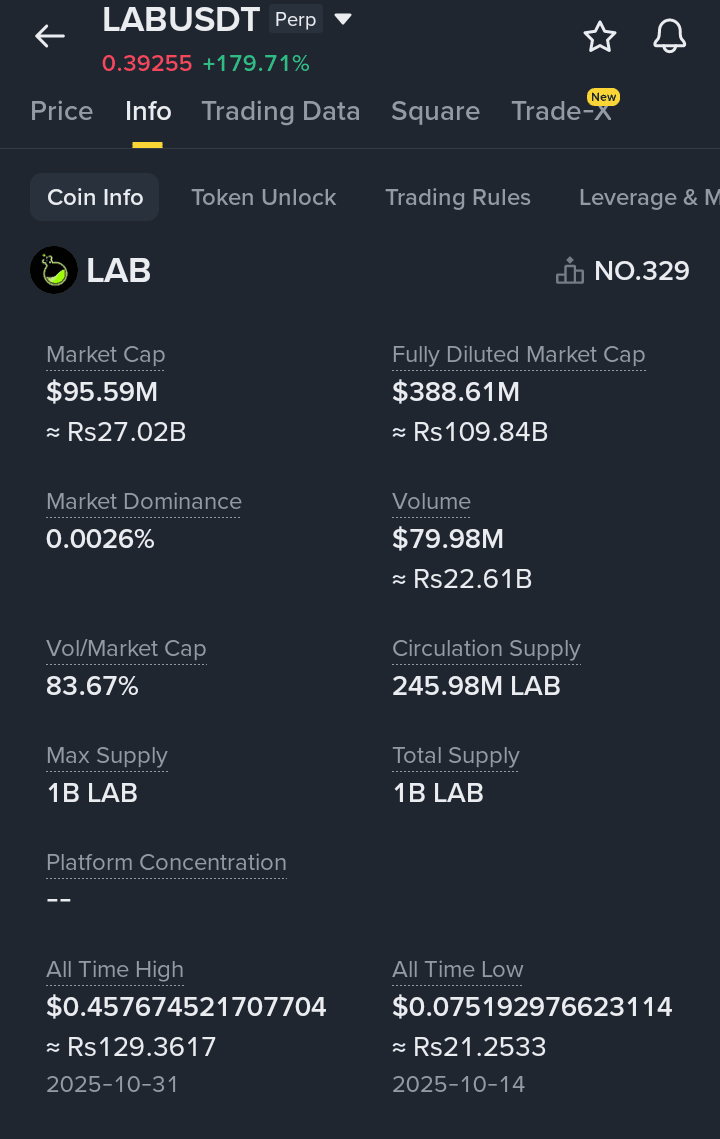Switch to the Price tab

coord(62,111)
